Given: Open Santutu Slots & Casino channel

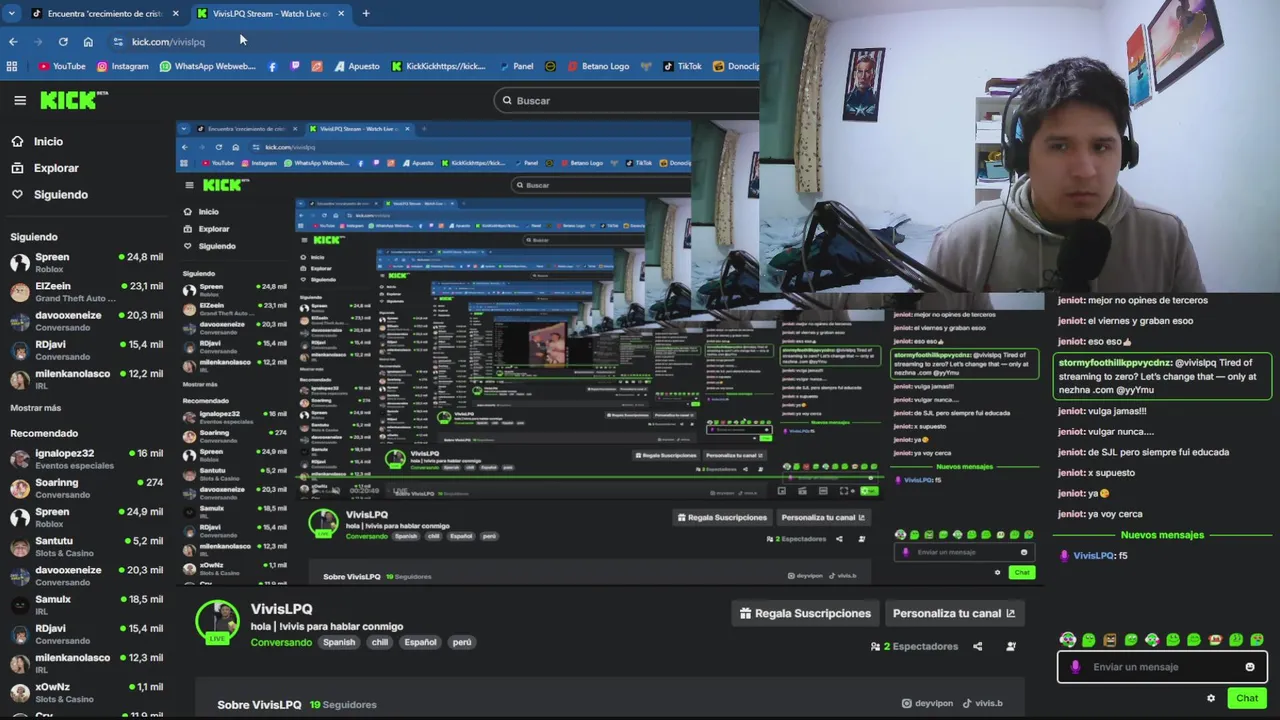Looking at the screenshot, I should [x=86, y=546].
